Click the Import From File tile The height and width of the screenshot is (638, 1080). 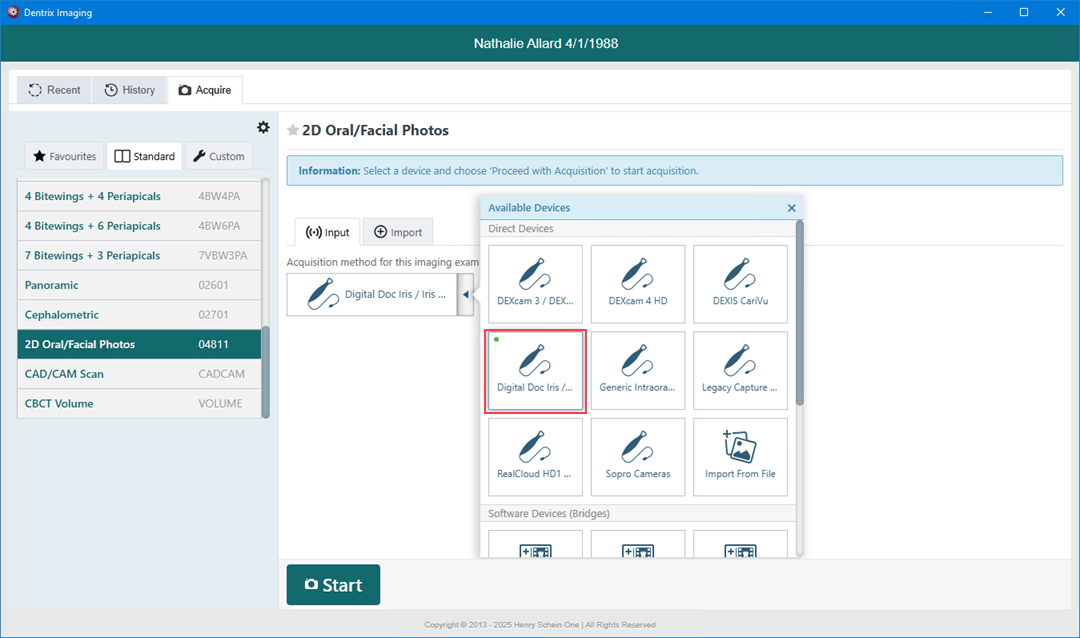tap(740, 457)
